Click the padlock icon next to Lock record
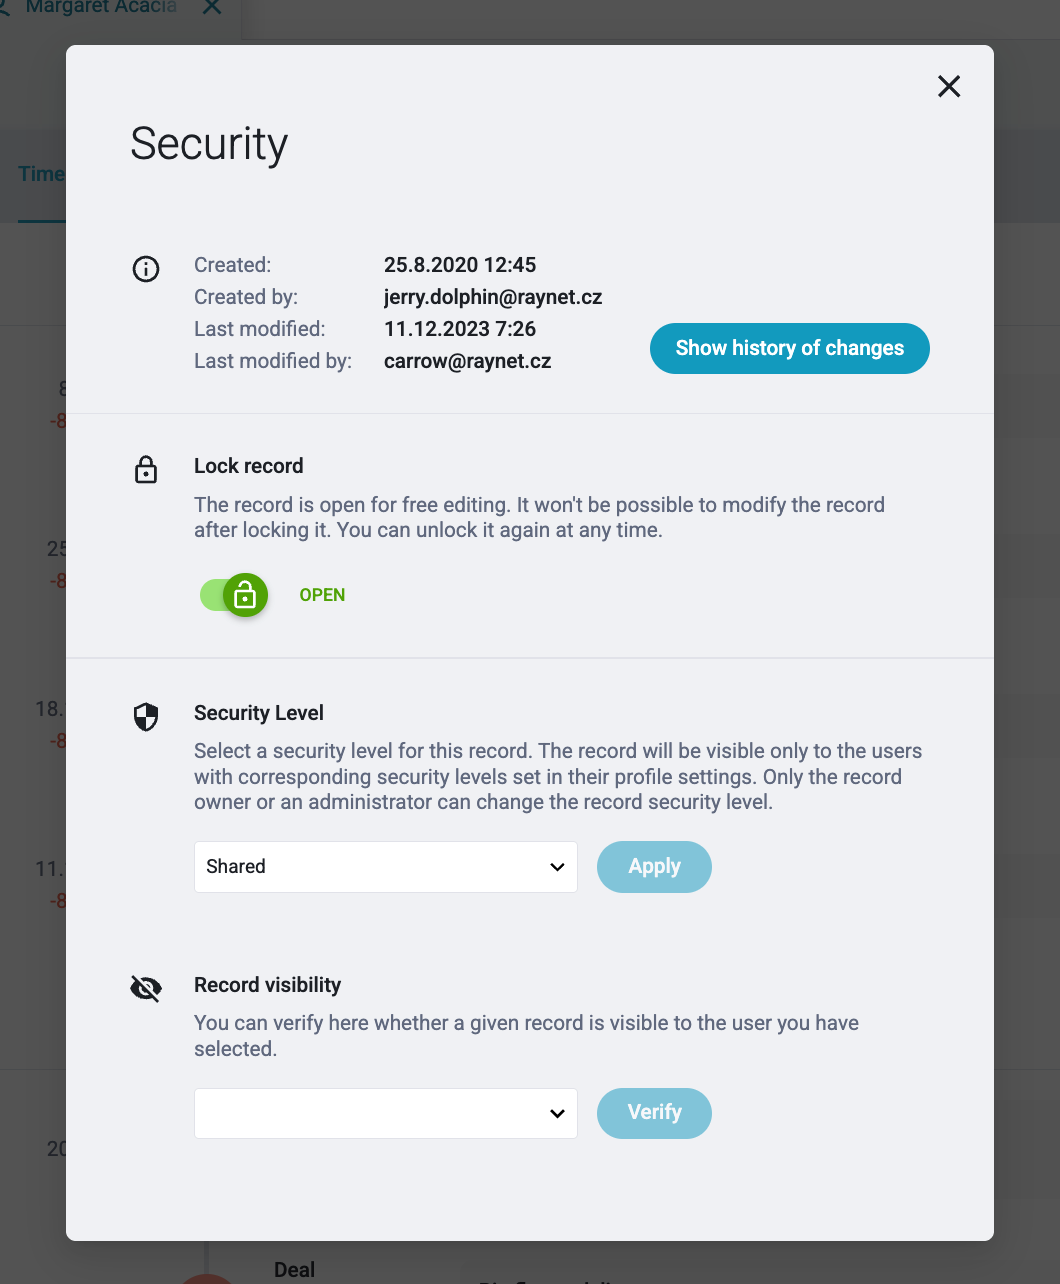Image resolution: width=1060 pixels, height=1284 pixels. pyautogui.click(x=146, y=470)
